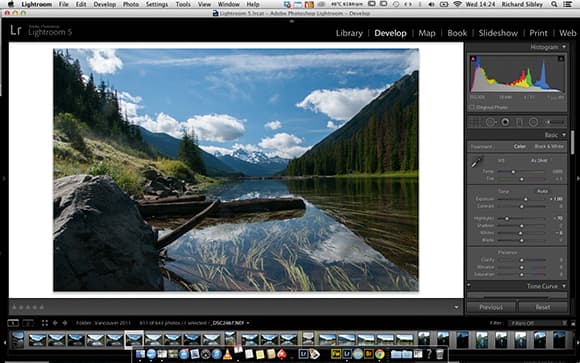Viewport: 580px width, 363px height.
Task: Collapse the Histogram panel
Action: coord(564,47)
